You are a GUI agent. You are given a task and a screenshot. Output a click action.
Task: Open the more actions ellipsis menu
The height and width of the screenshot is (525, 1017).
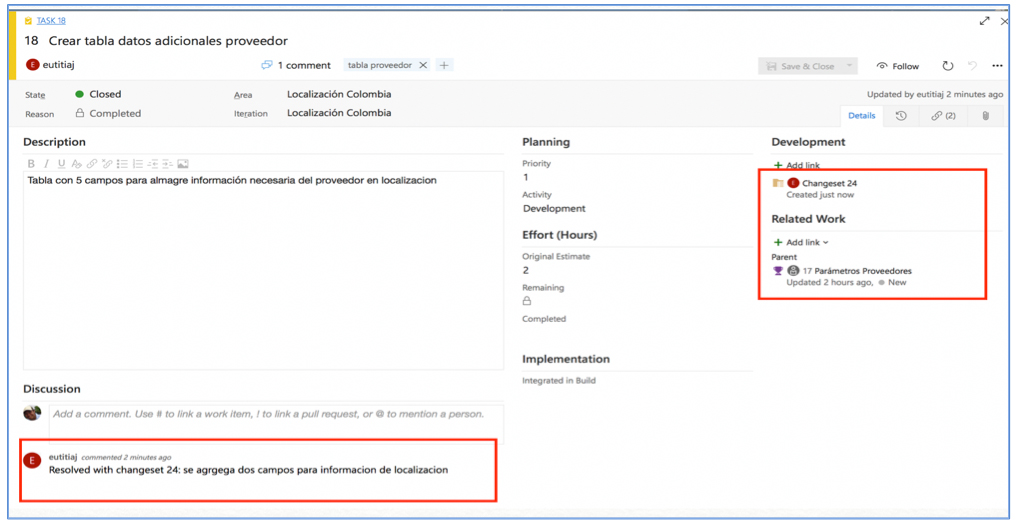998,66
